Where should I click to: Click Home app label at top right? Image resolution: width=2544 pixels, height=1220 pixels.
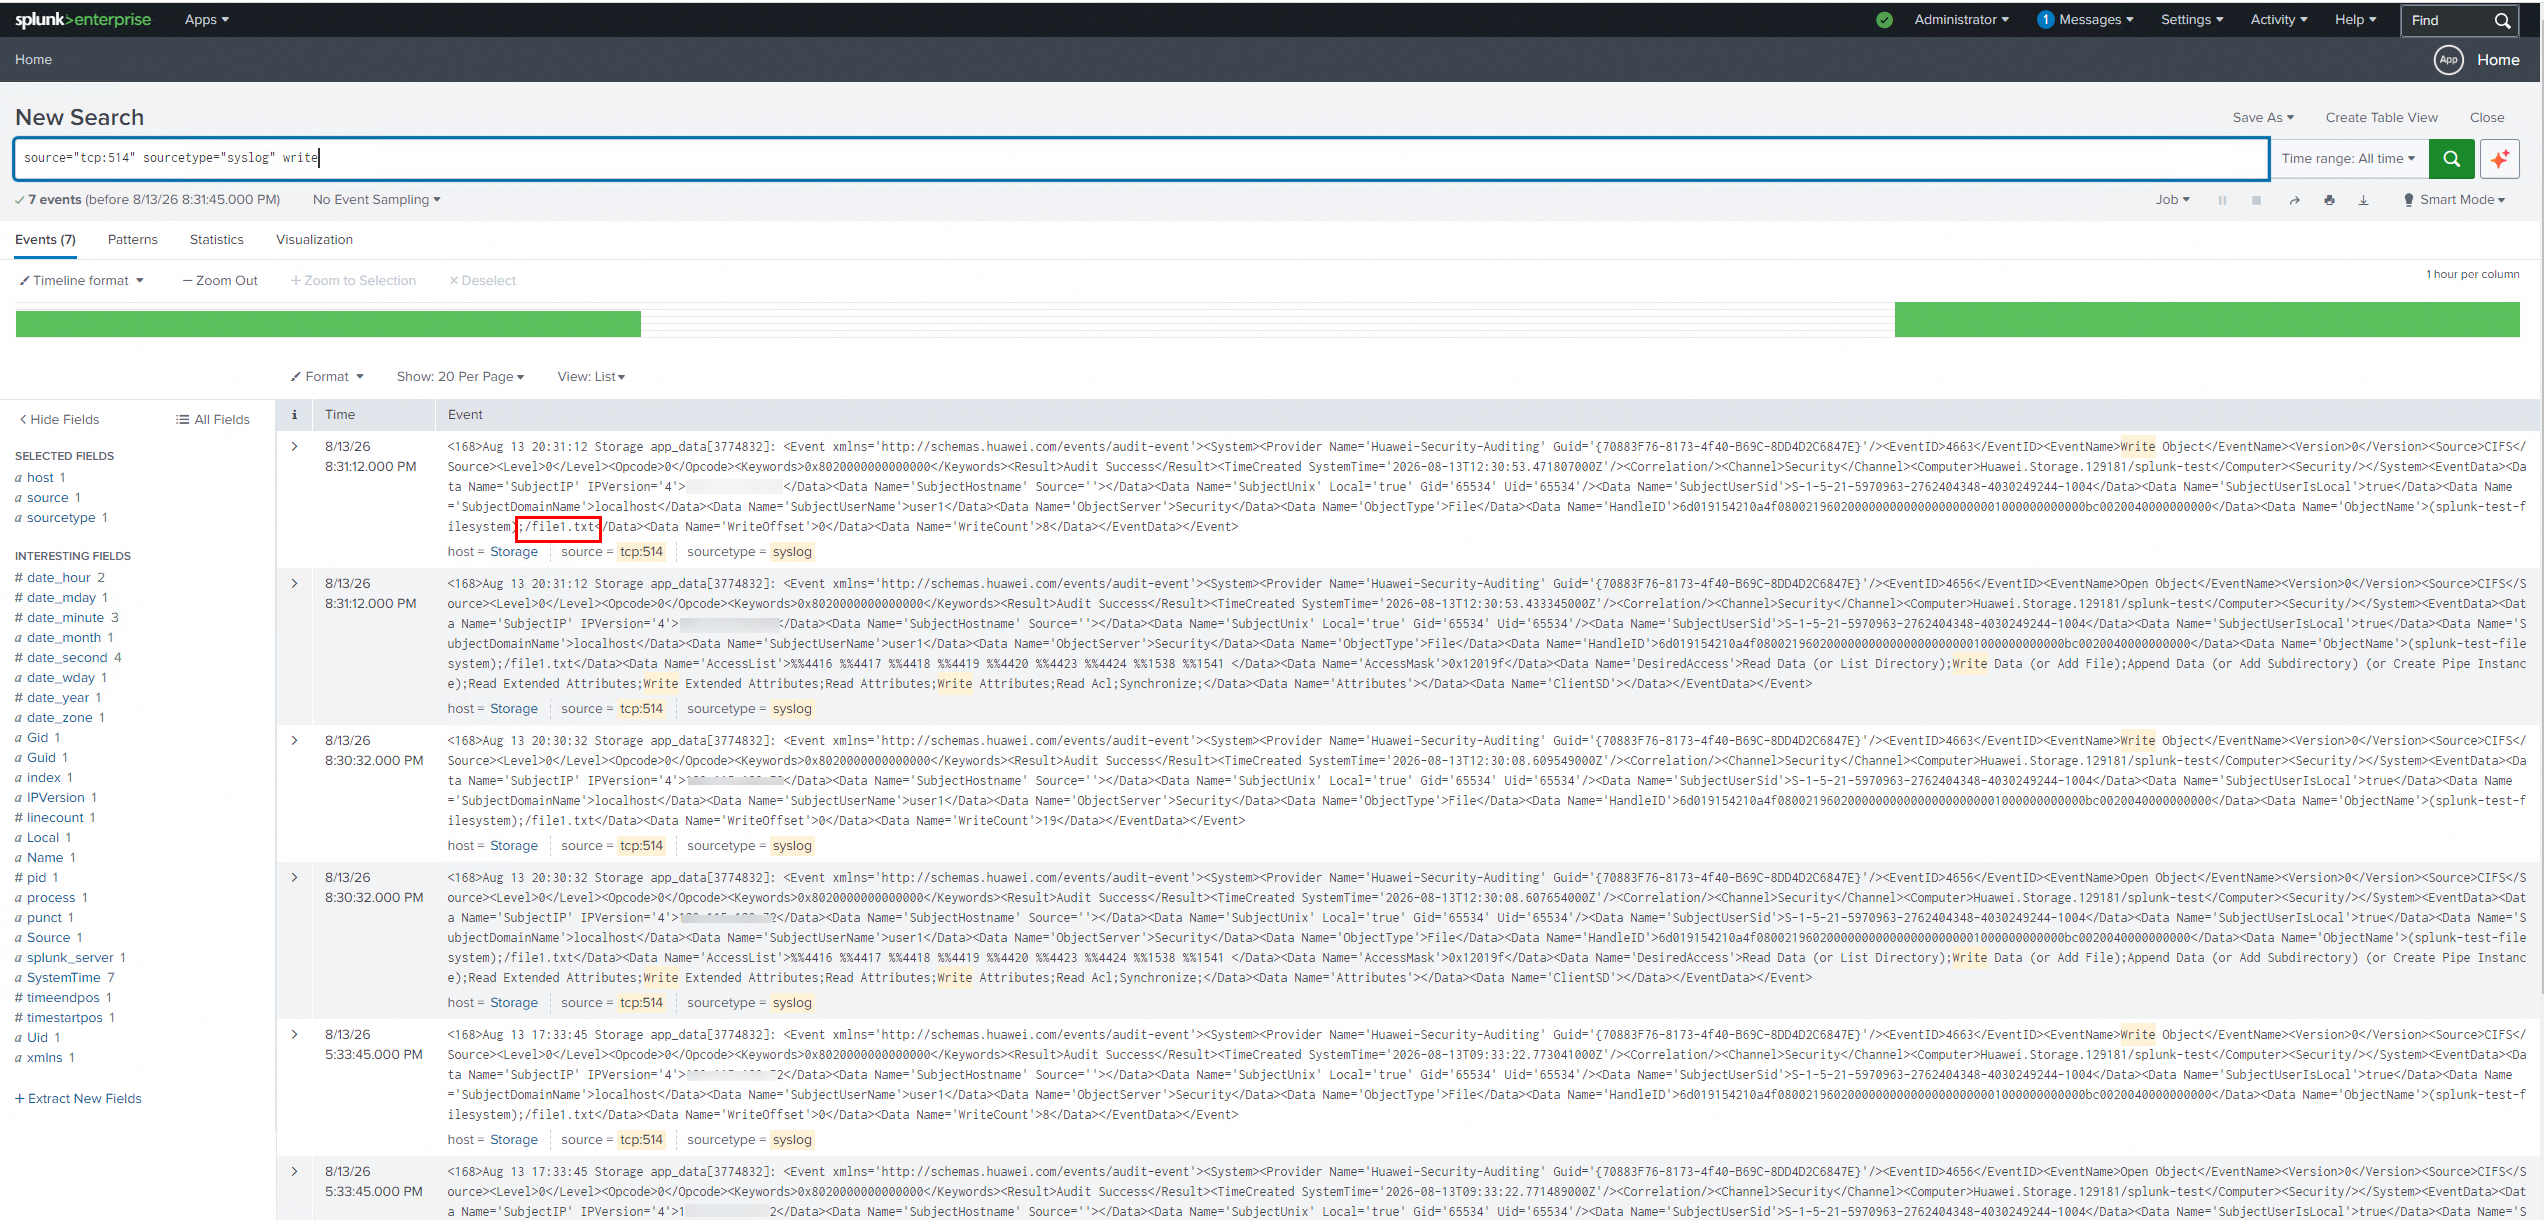point(2498,60)
